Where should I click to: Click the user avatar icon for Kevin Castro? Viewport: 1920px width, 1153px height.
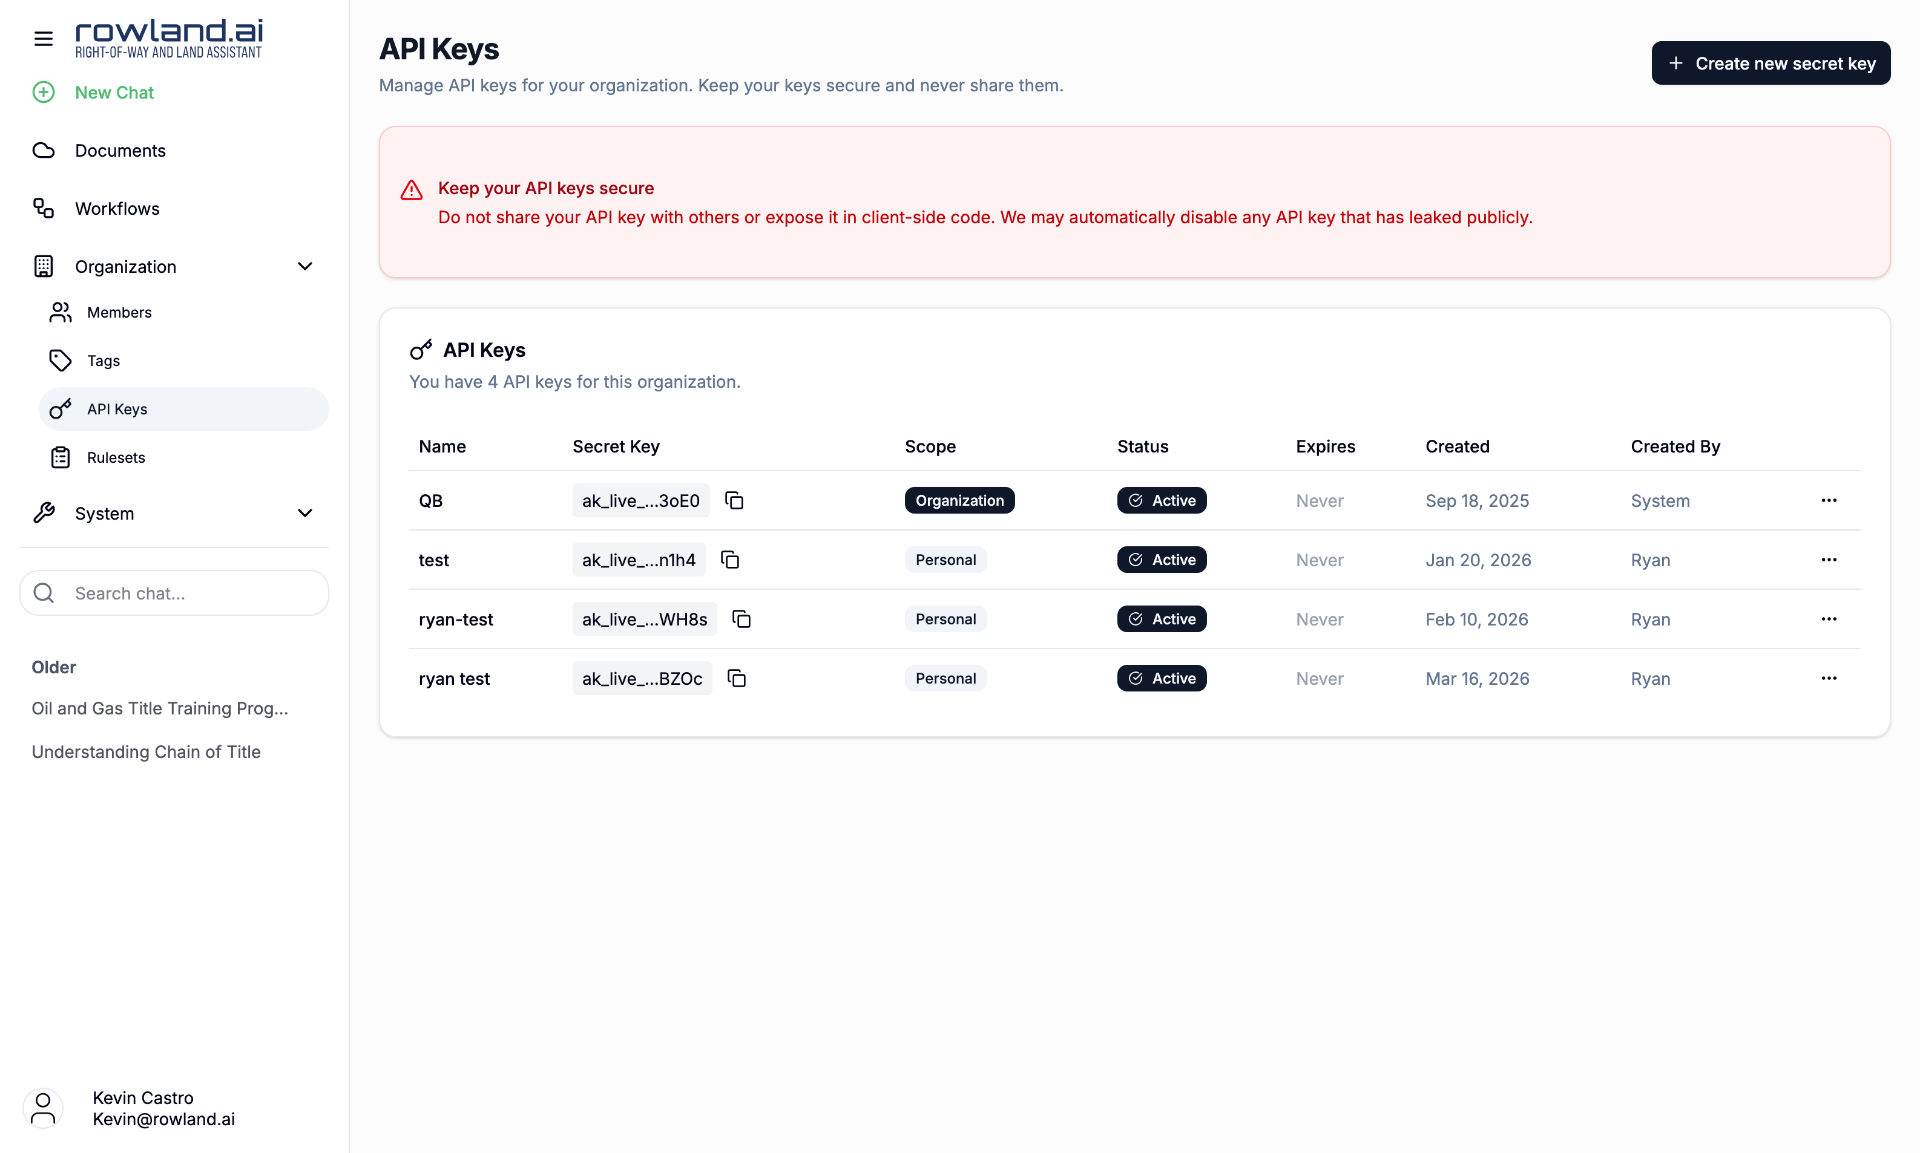coord(43,1108)
